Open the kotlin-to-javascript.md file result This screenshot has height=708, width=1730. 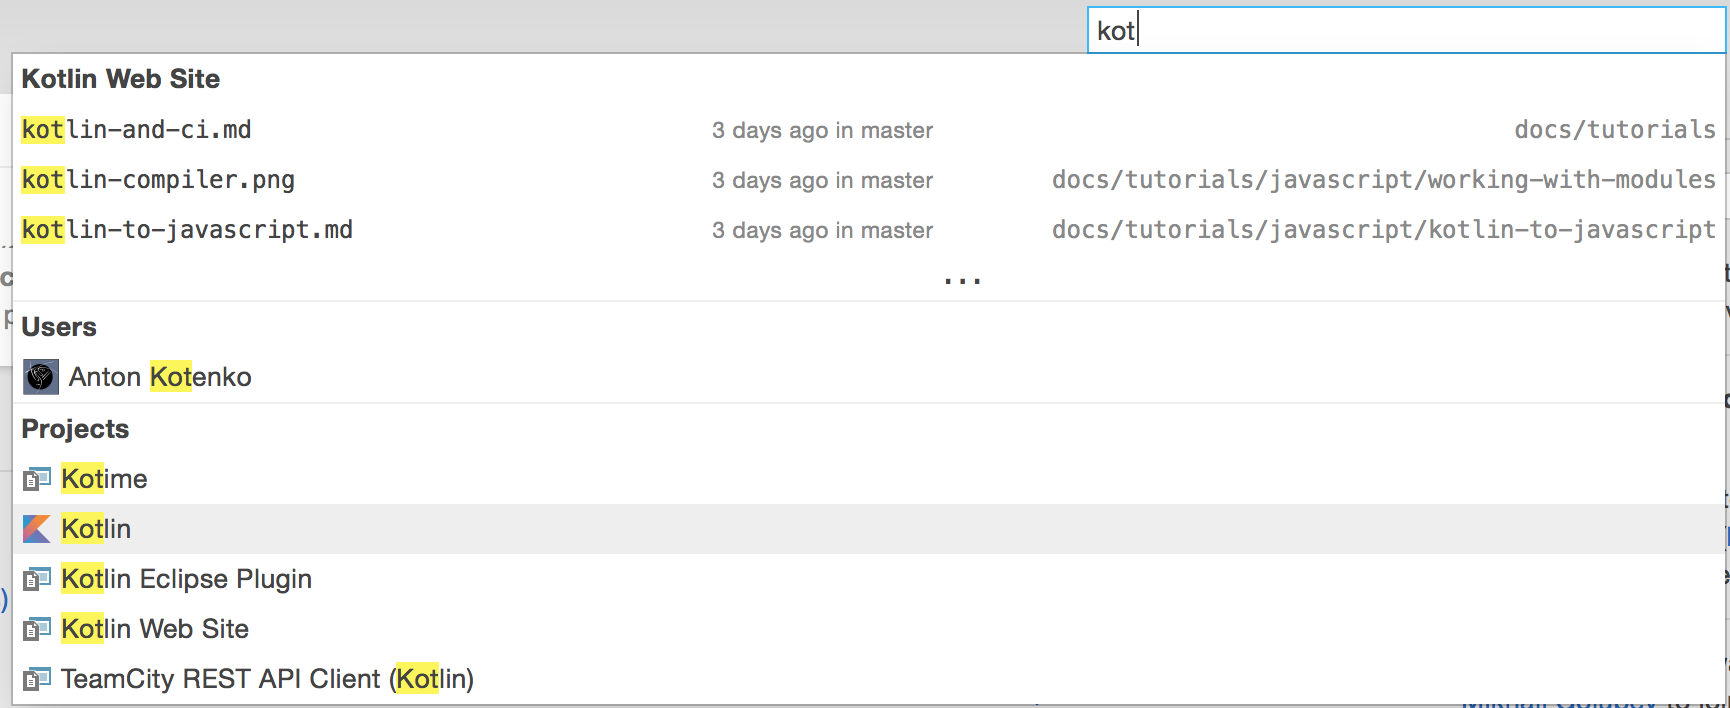pos(187,230)
